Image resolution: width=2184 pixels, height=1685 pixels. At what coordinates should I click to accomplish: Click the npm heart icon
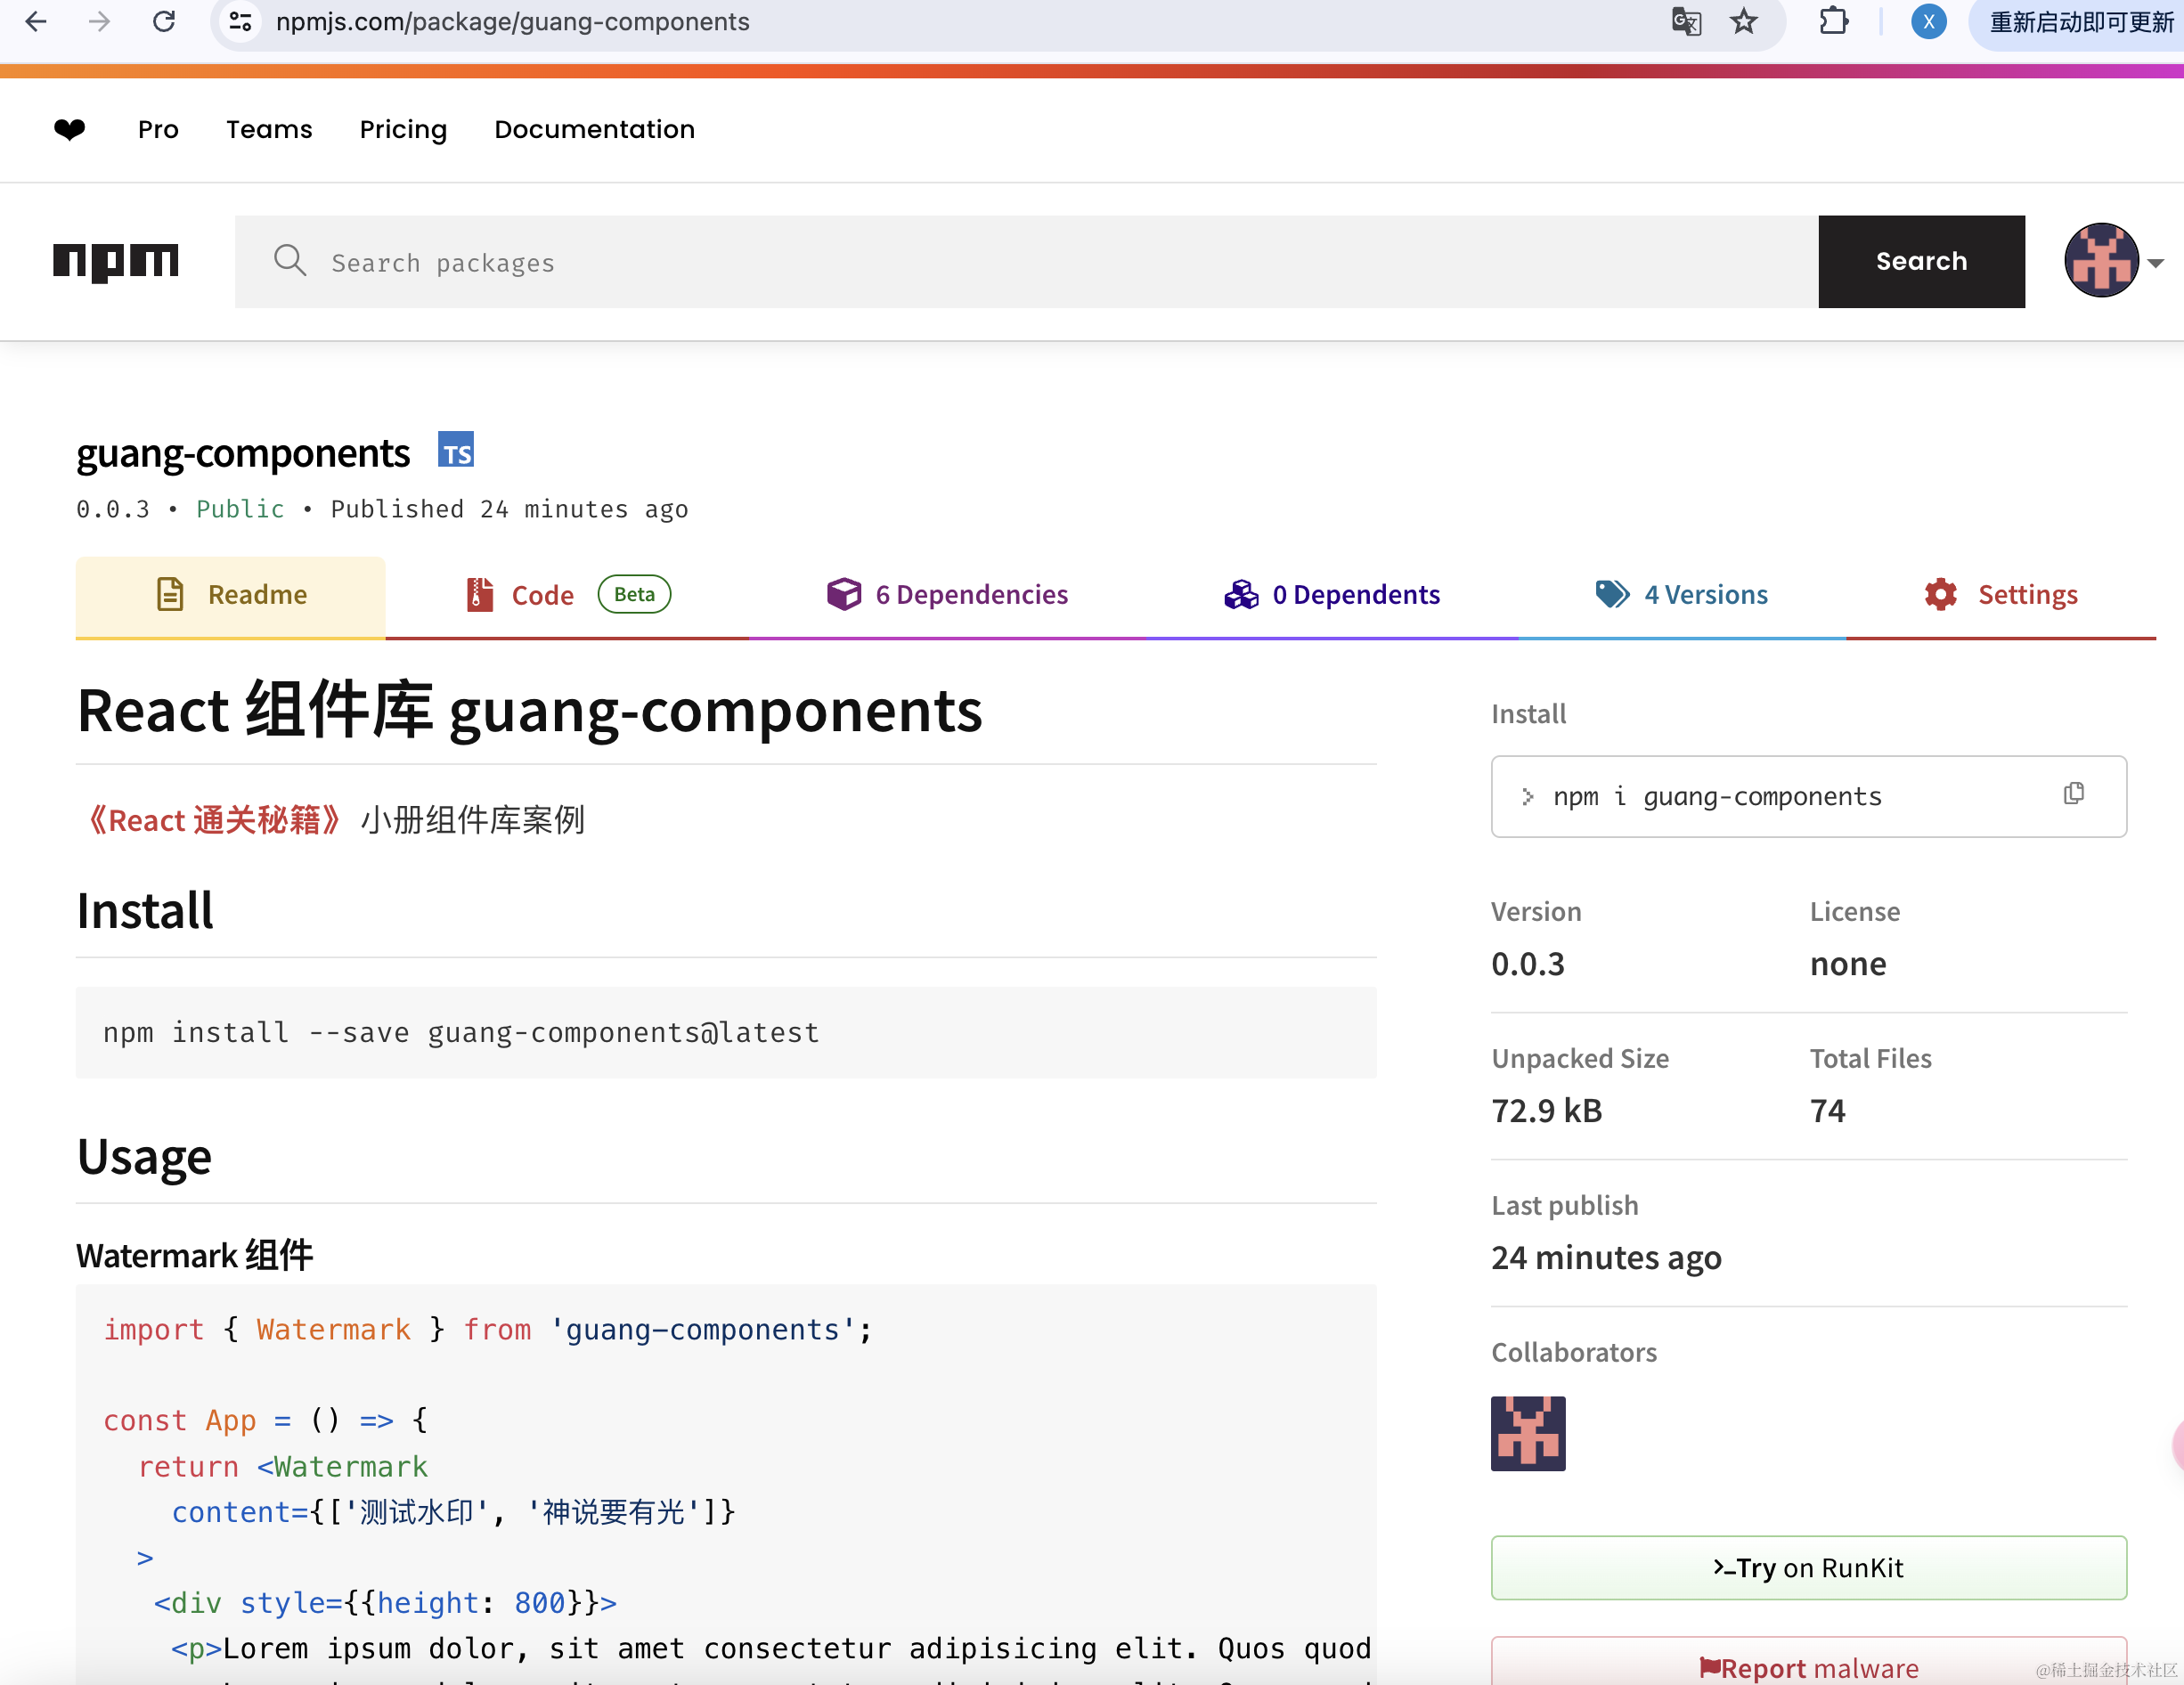(70, 129)
